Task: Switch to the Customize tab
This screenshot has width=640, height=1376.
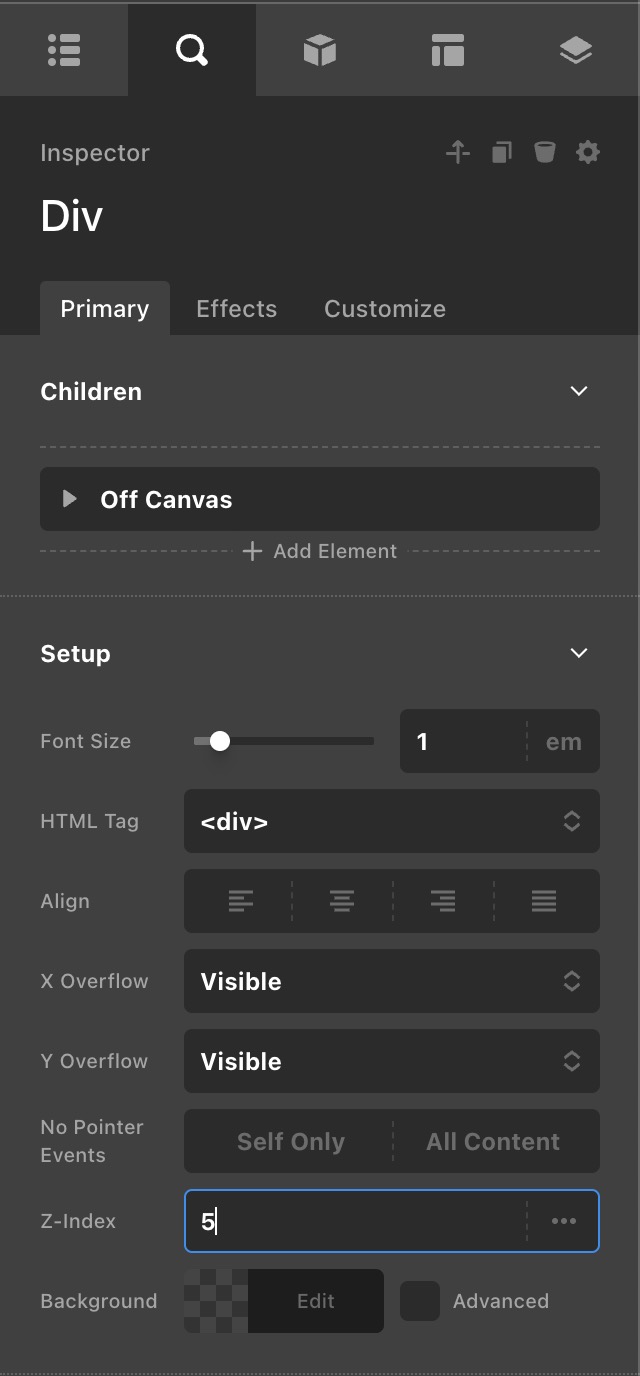Action: click(x=385, y=308)
